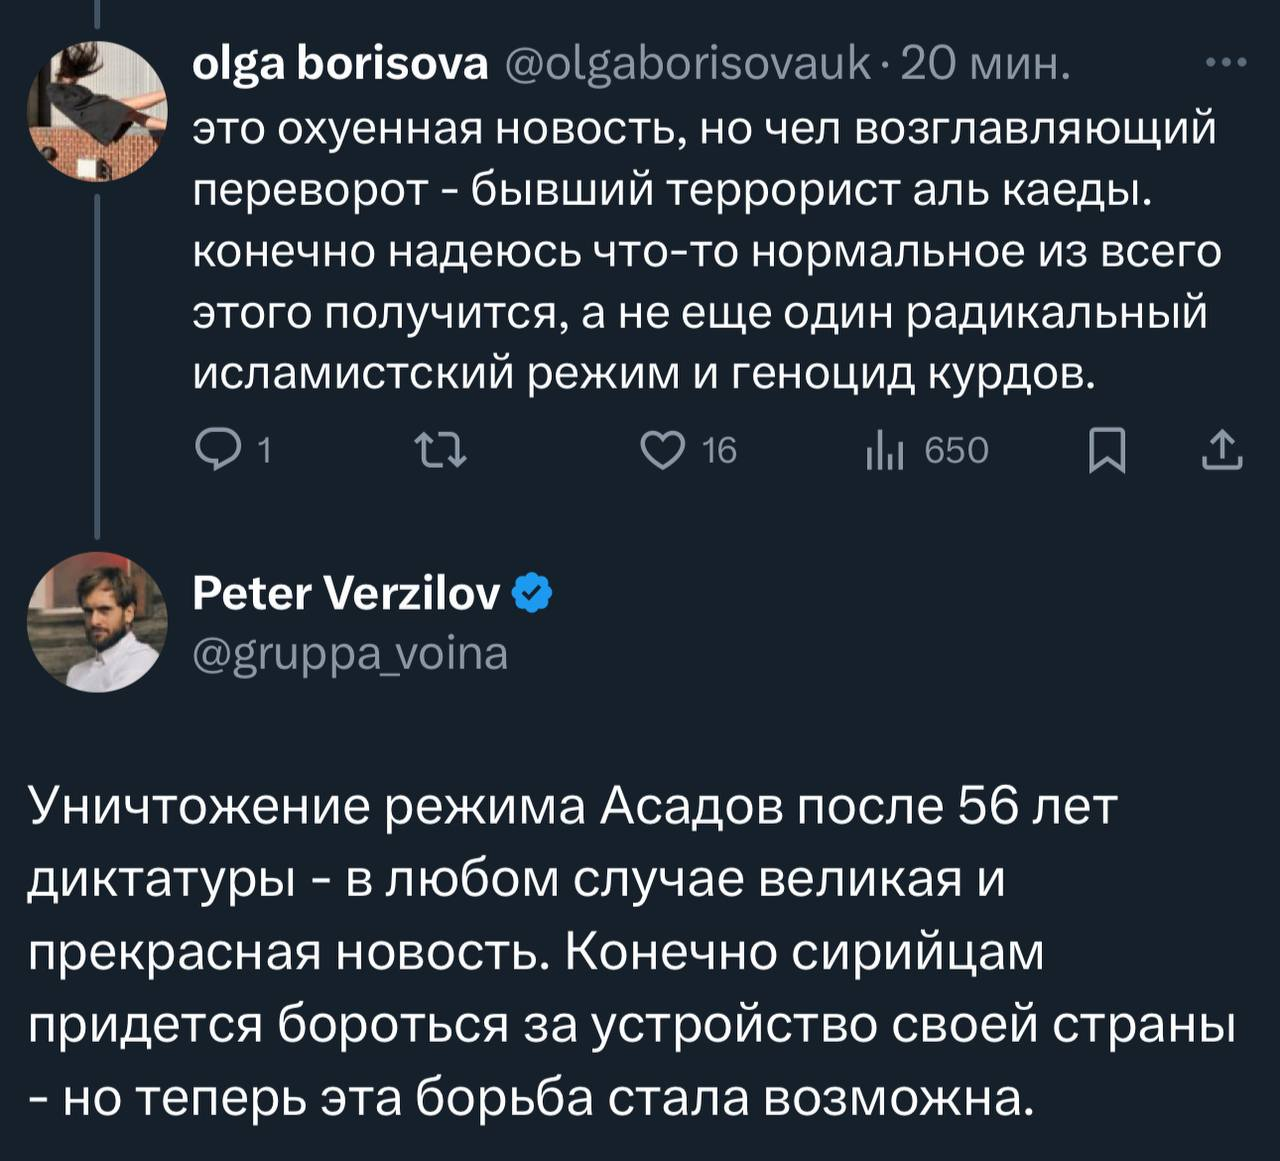Click the share upload icon
This screenshot has height=1161, width=1280.
tap(1221, 451)
